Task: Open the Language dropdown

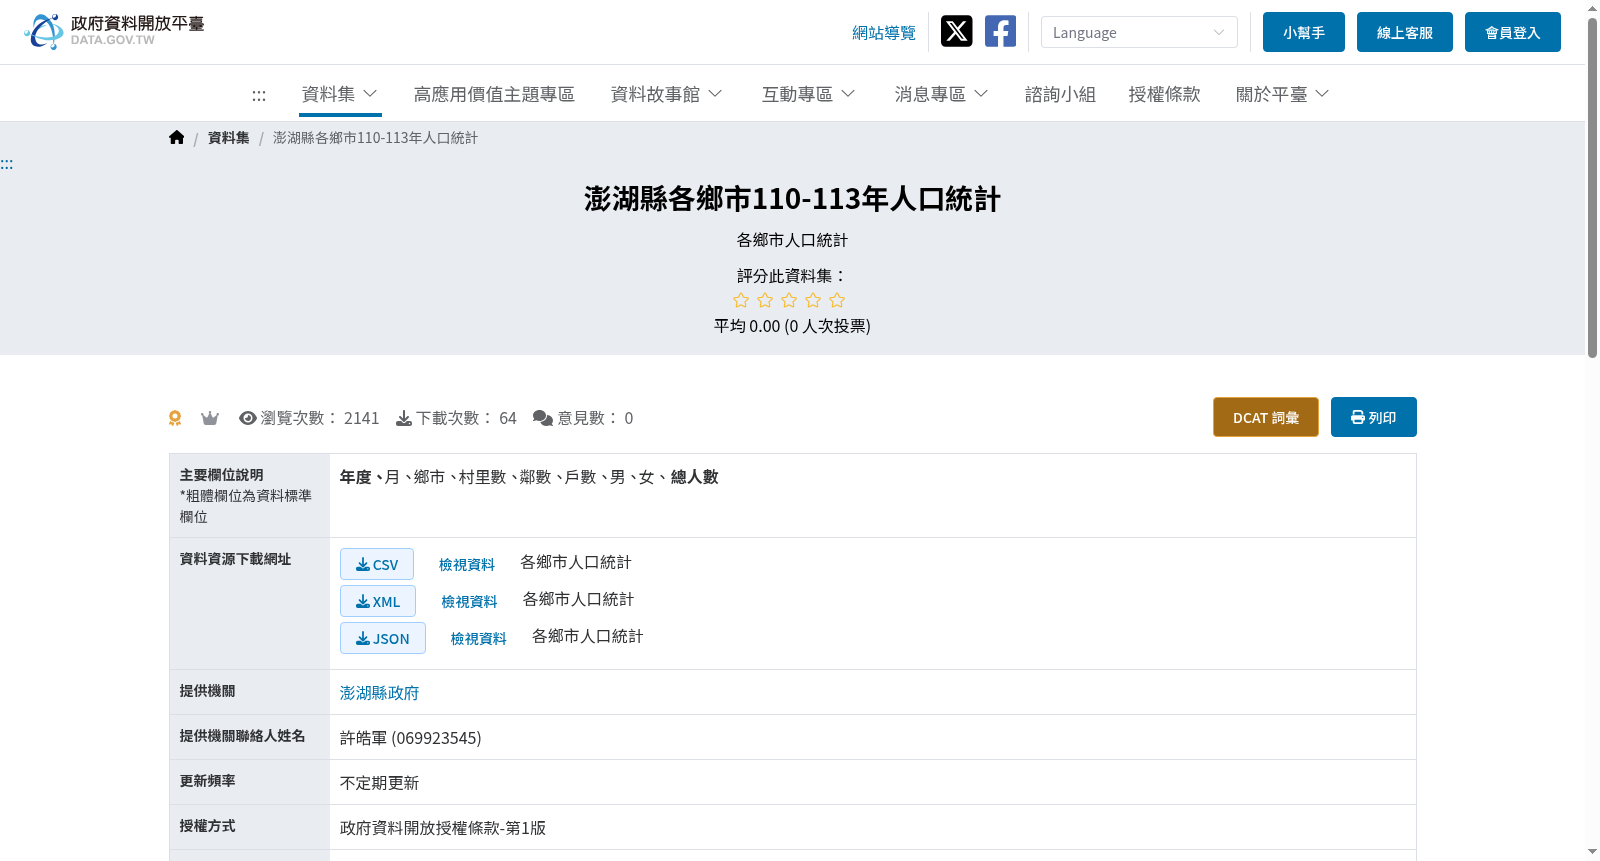Action: 1139,32
